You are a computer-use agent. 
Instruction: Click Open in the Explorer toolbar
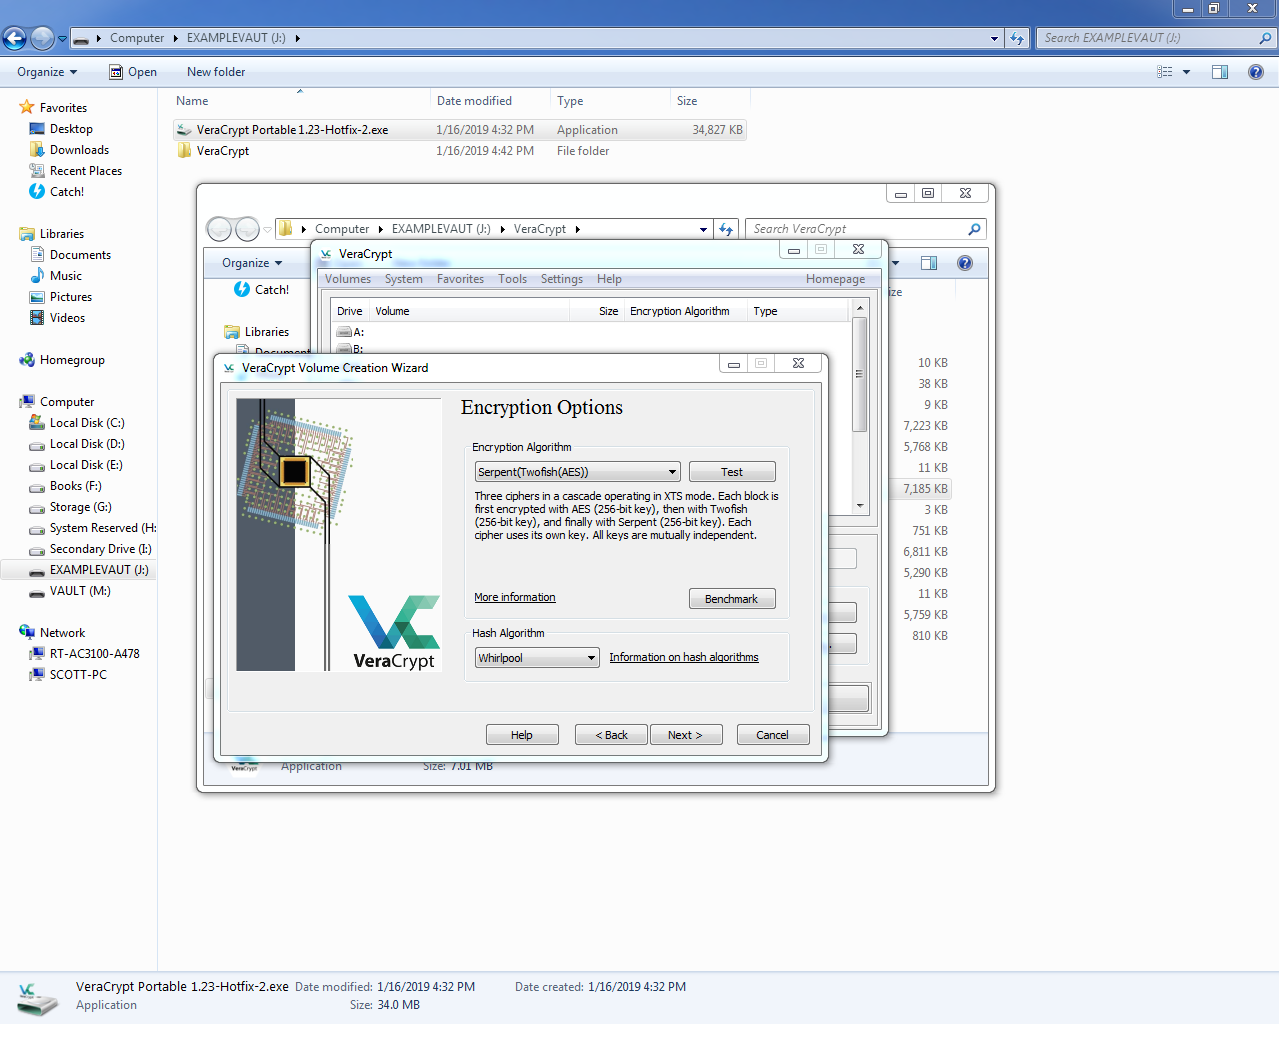click(x=133, y=72)
